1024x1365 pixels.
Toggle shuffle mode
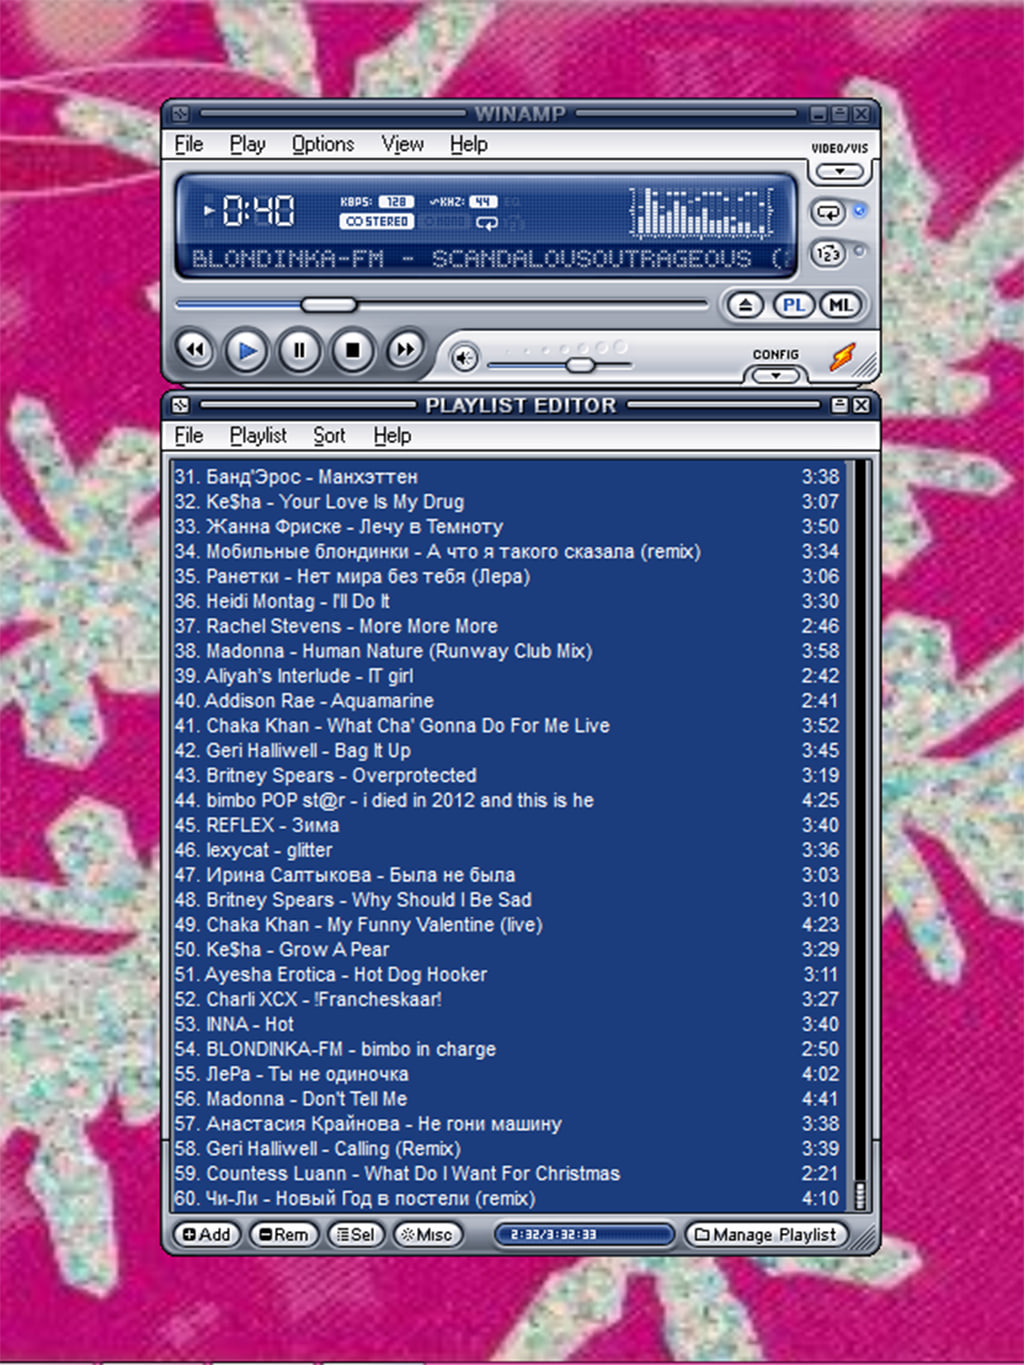tap(828, 254)
